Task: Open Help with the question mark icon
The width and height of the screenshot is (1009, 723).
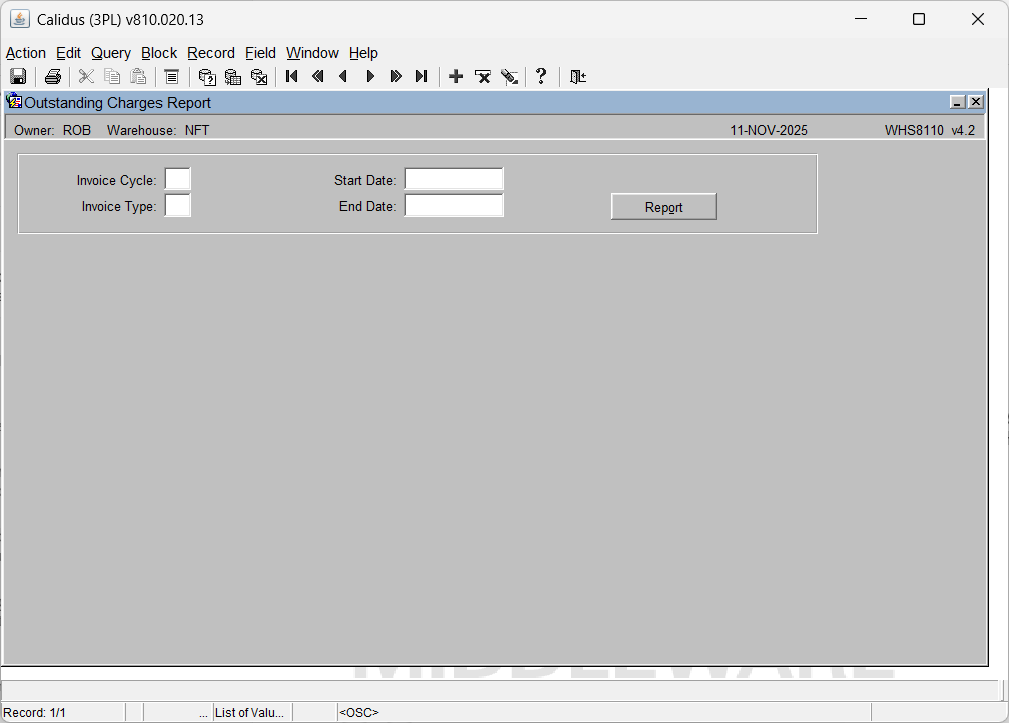Action: pyautogui.click(x=541, y=77)
